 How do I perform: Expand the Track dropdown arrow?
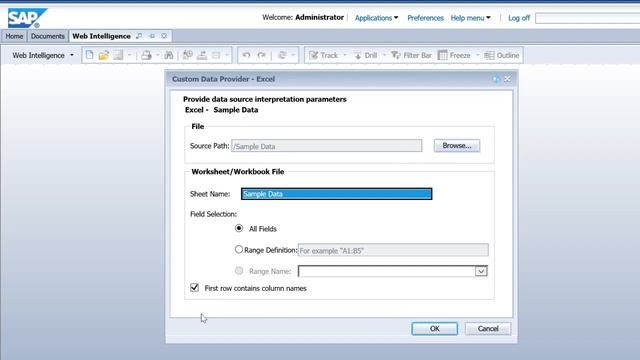click(x=344, y=55)
